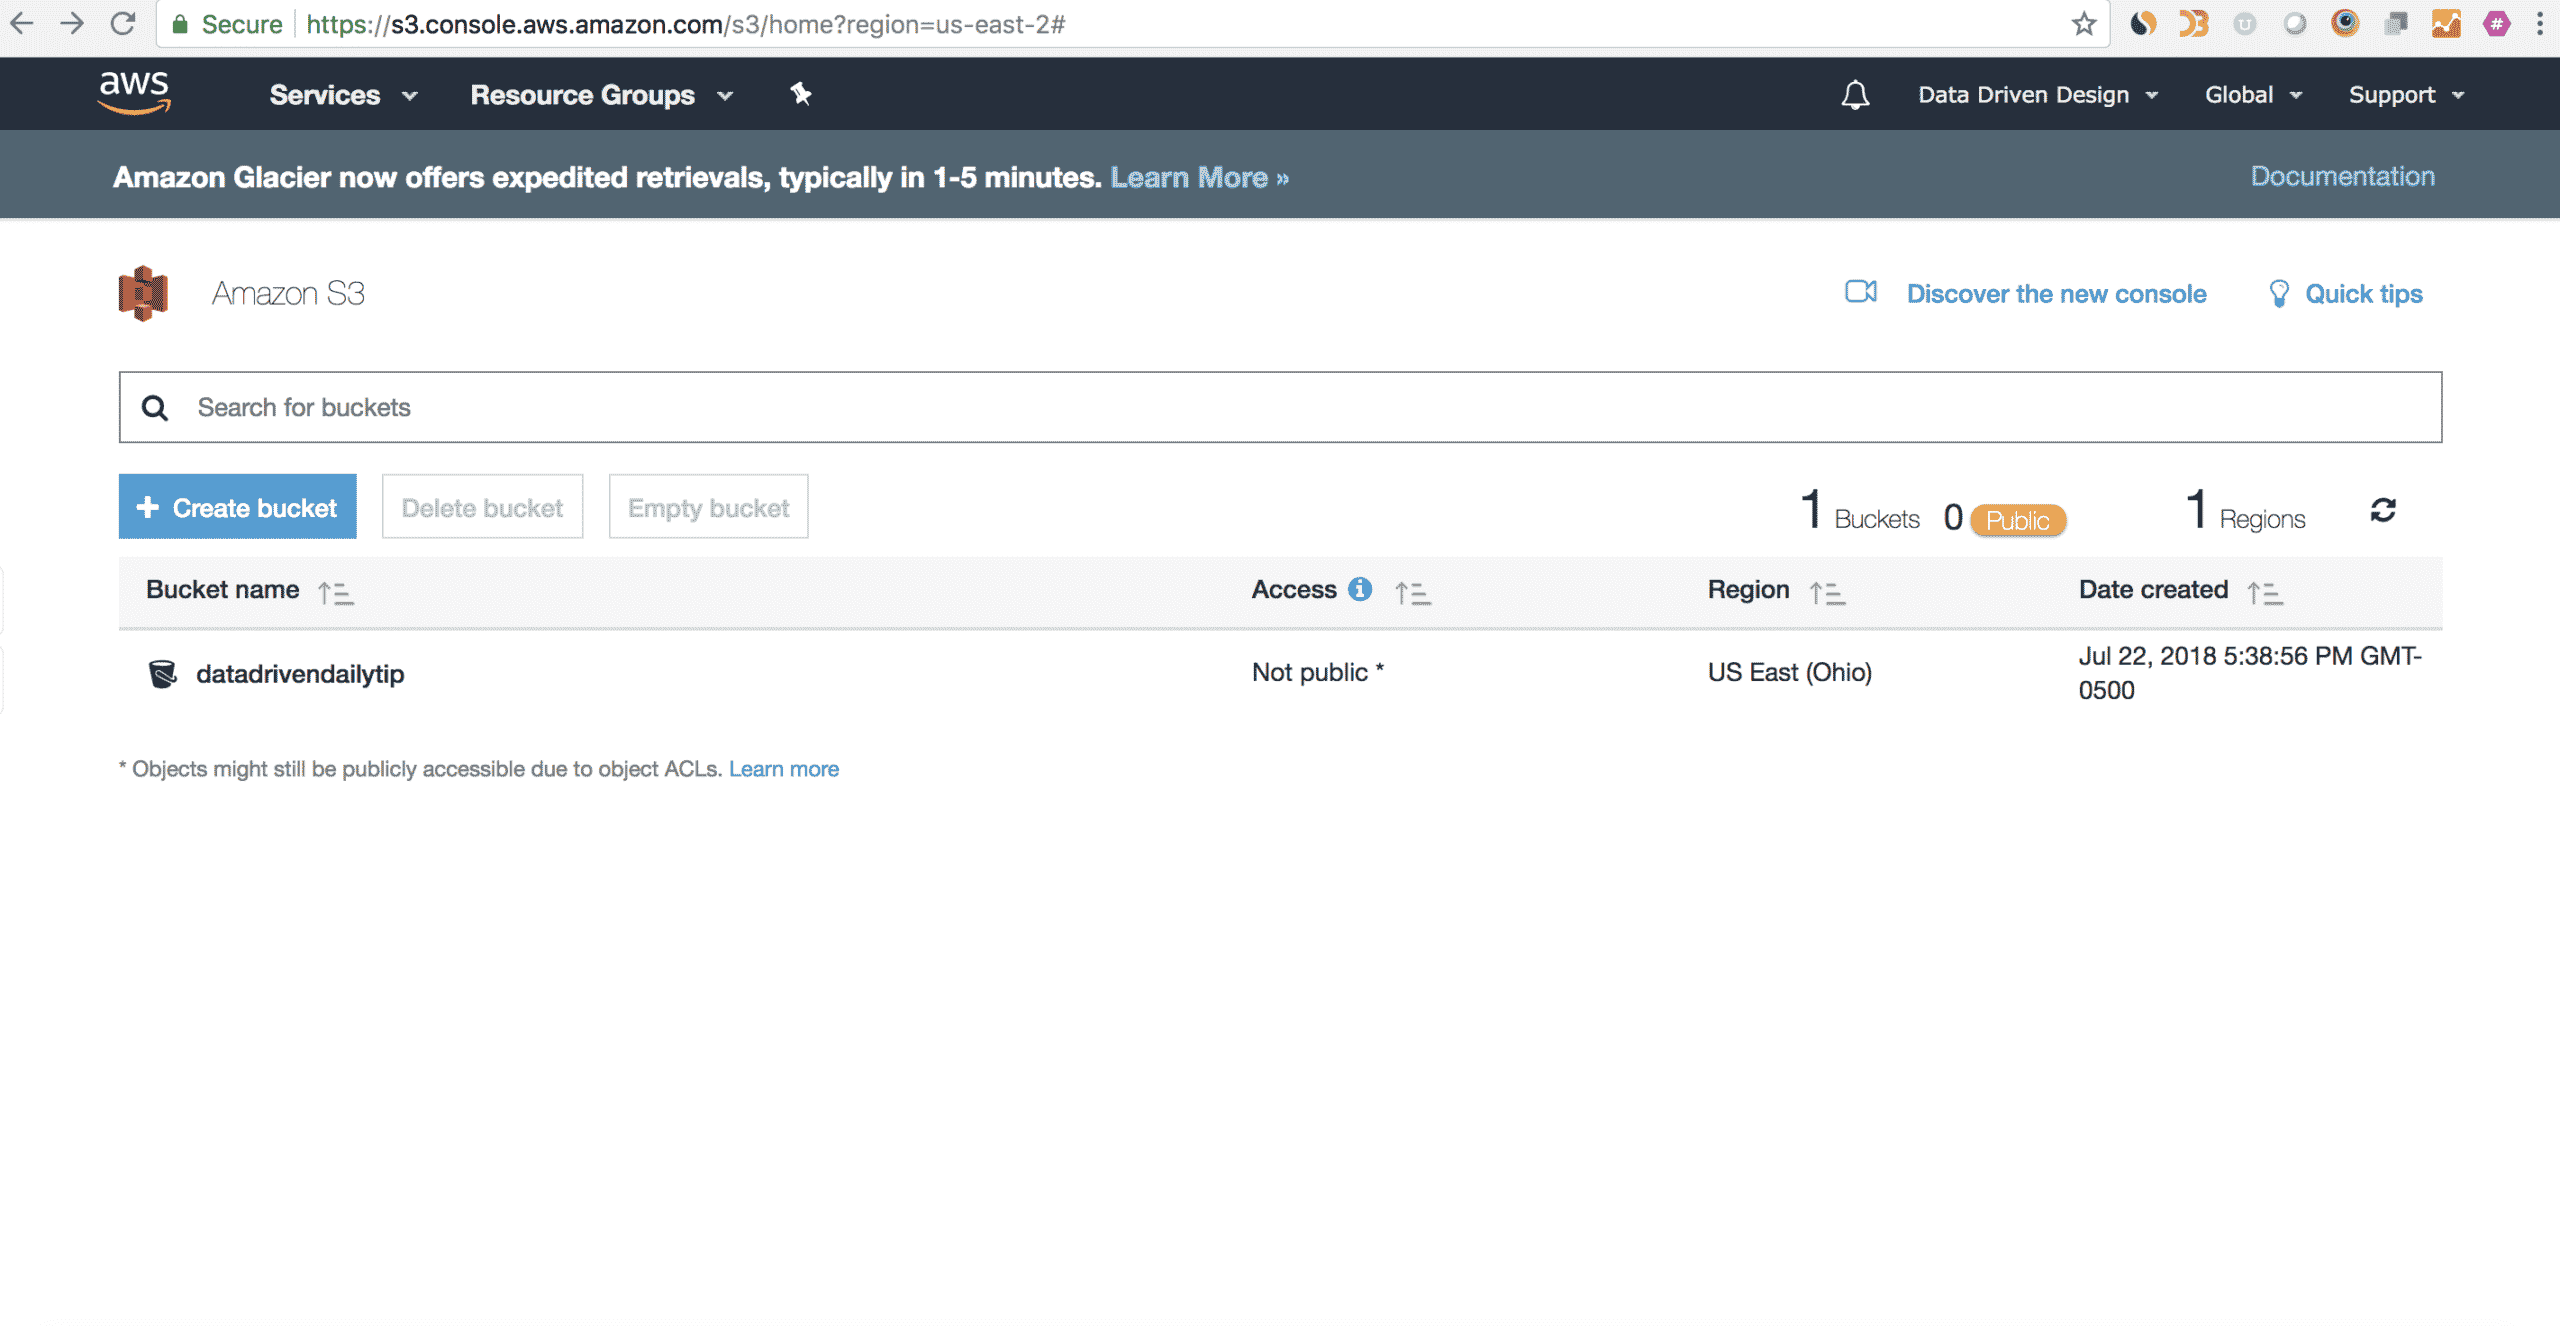Click the Quick tips lightbulb icon

pos(2278,293)
